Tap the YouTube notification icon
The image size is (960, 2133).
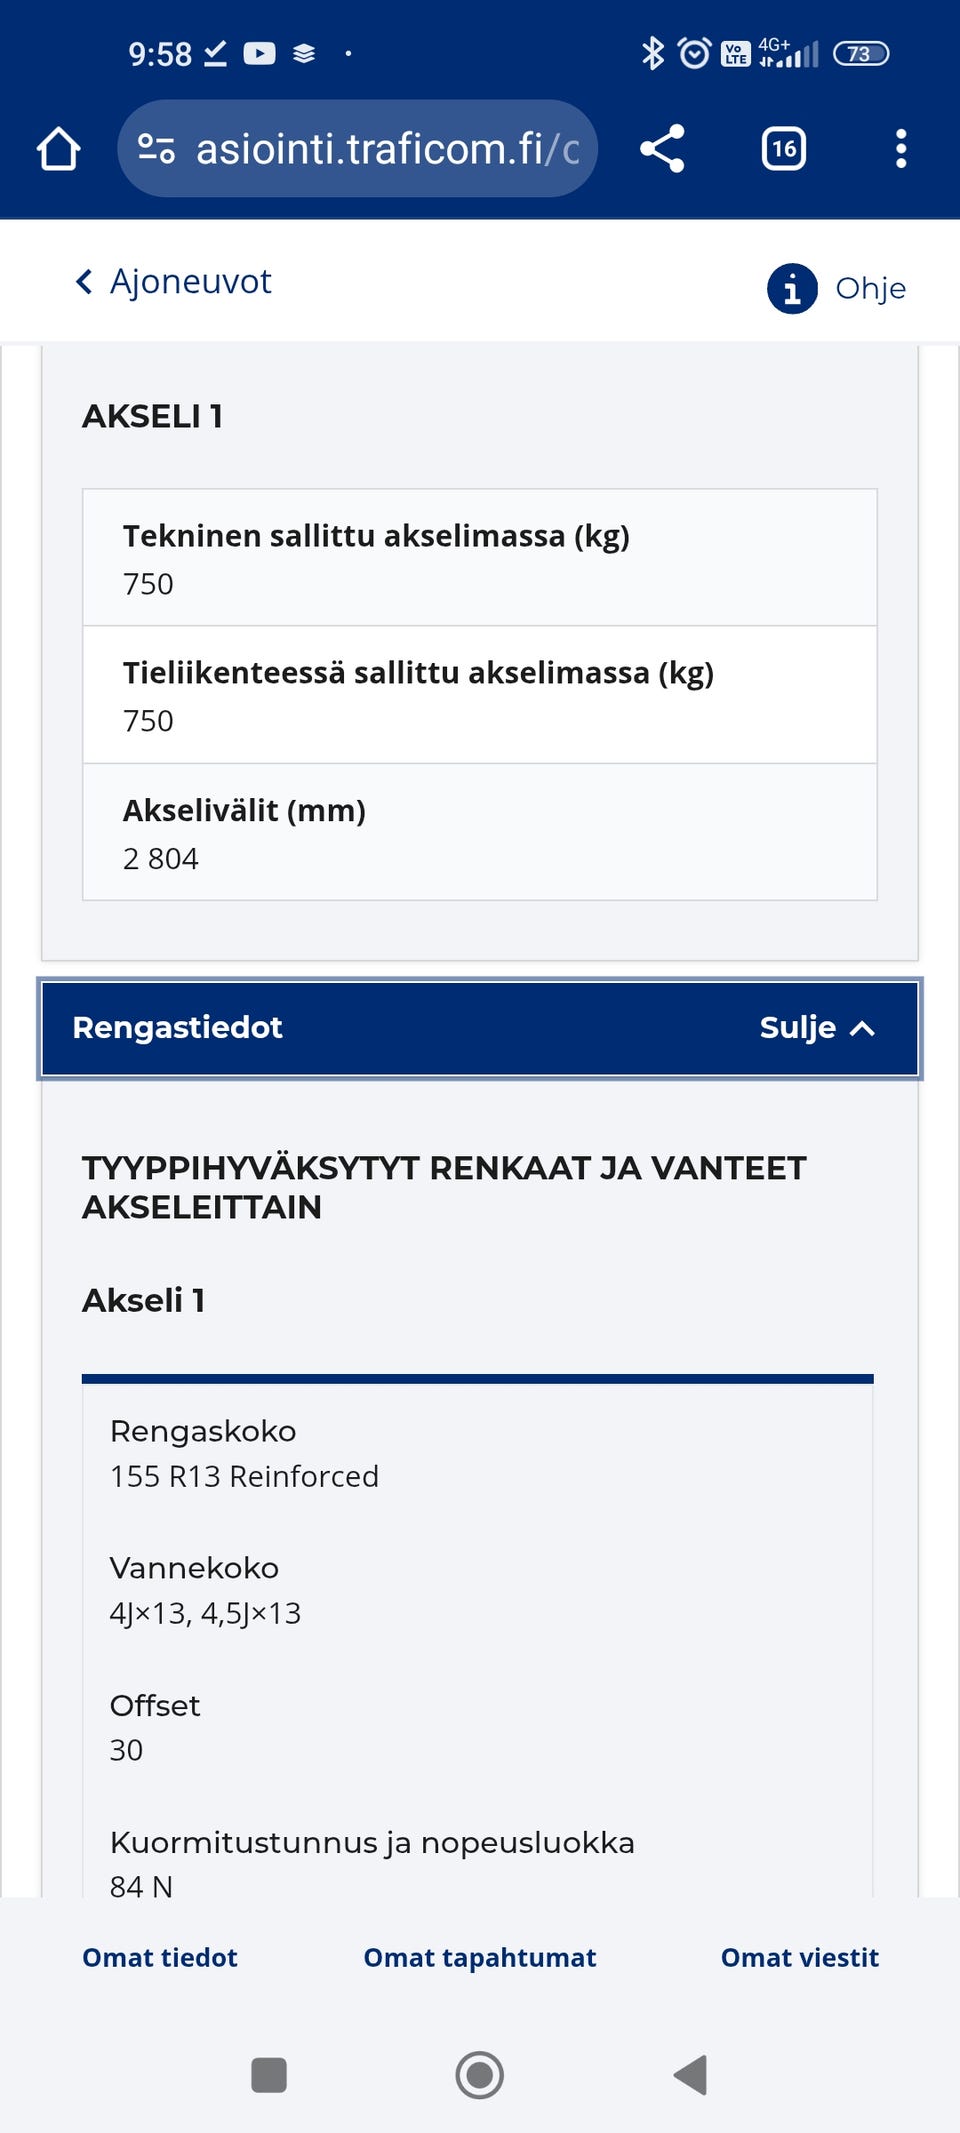(261, 52)
